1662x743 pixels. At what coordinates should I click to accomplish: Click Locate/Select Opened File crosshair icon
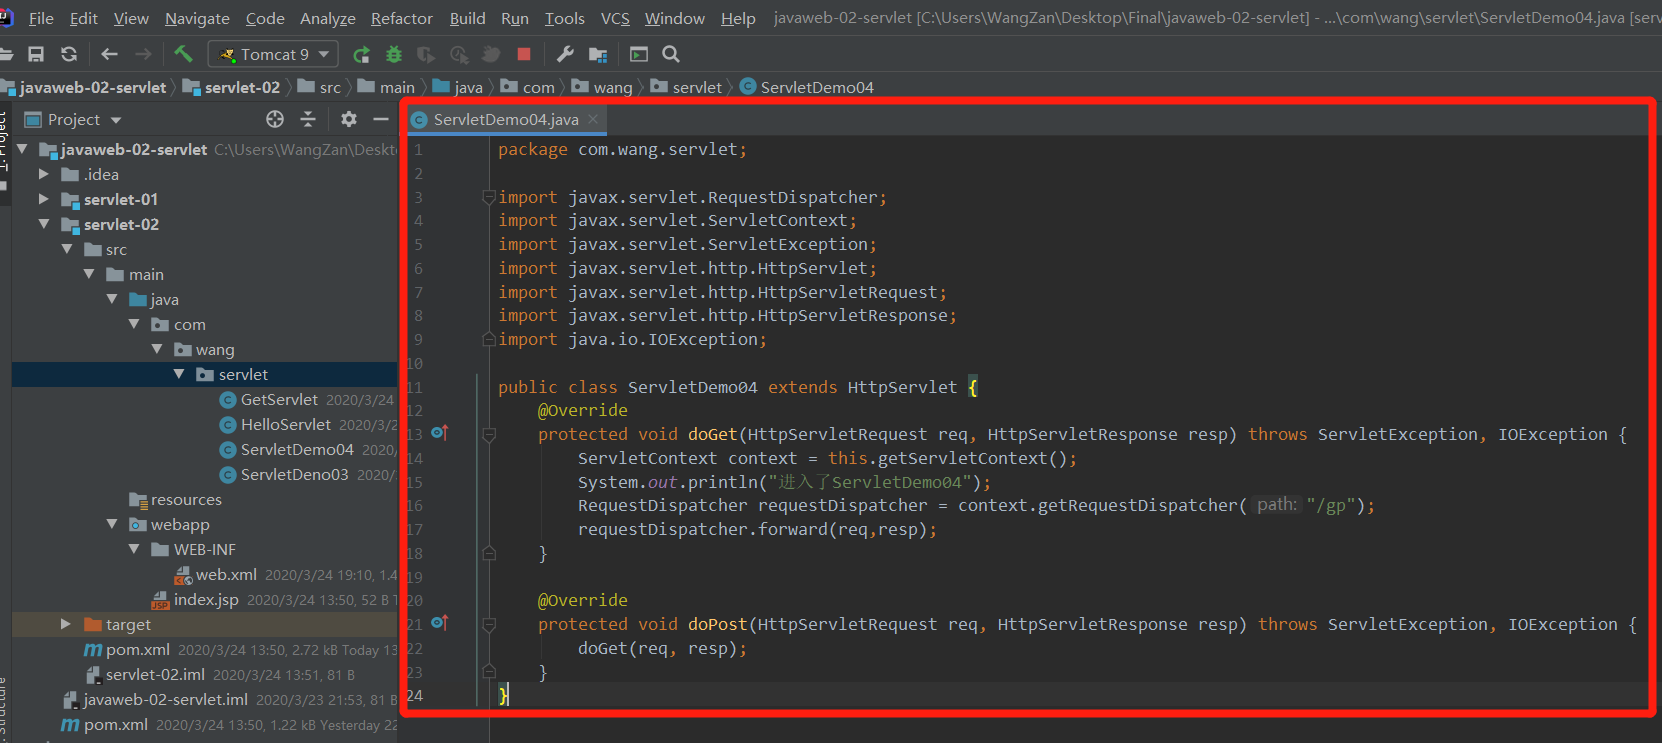[275, 119]
